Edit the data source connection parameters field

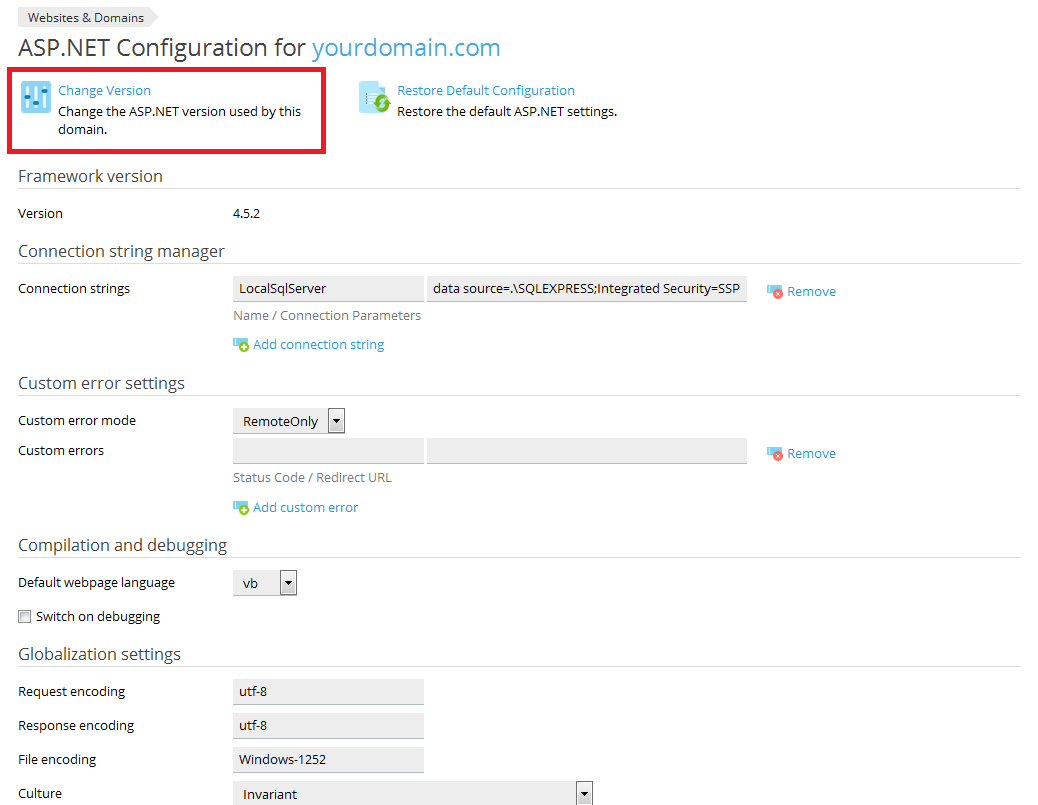coord(587,289)
